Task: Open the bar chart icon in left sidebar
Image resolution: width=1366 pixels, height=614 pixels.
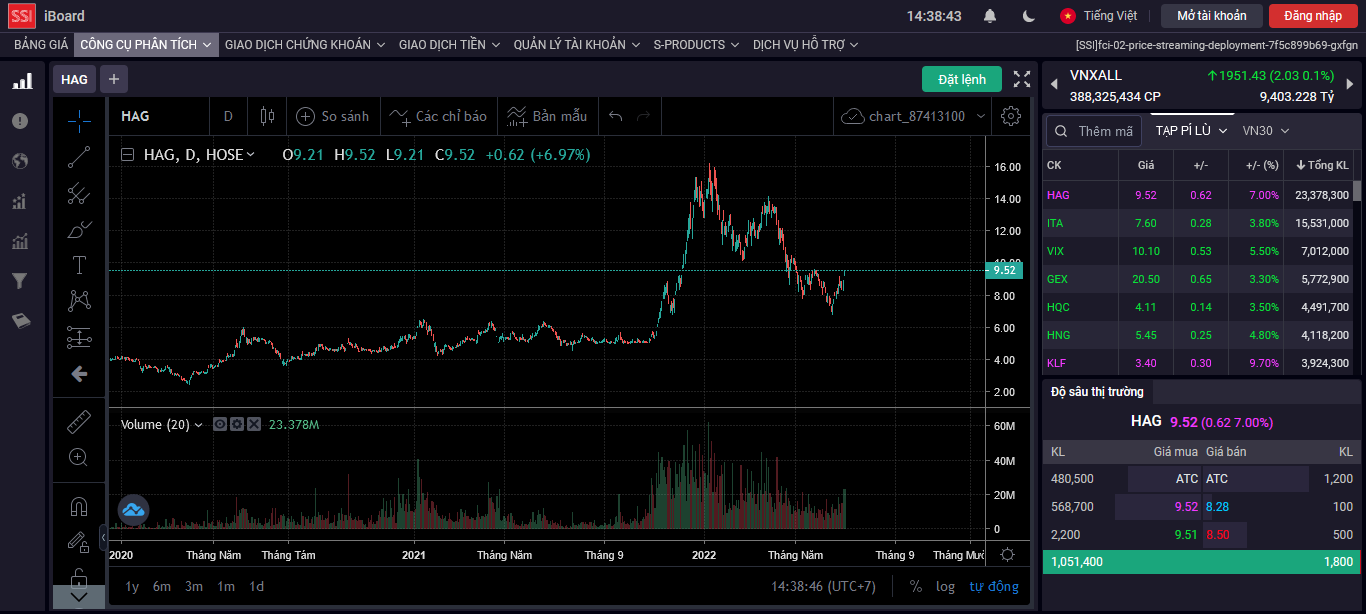Action: (21, 81)
